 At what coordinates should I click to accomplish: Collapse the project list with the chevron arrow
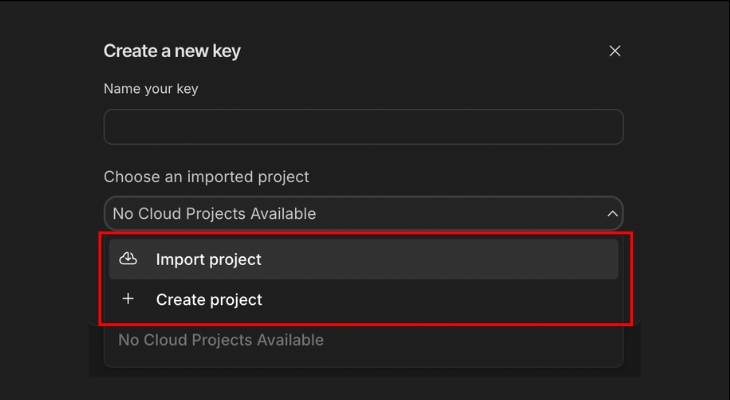(x=612, y=213)
